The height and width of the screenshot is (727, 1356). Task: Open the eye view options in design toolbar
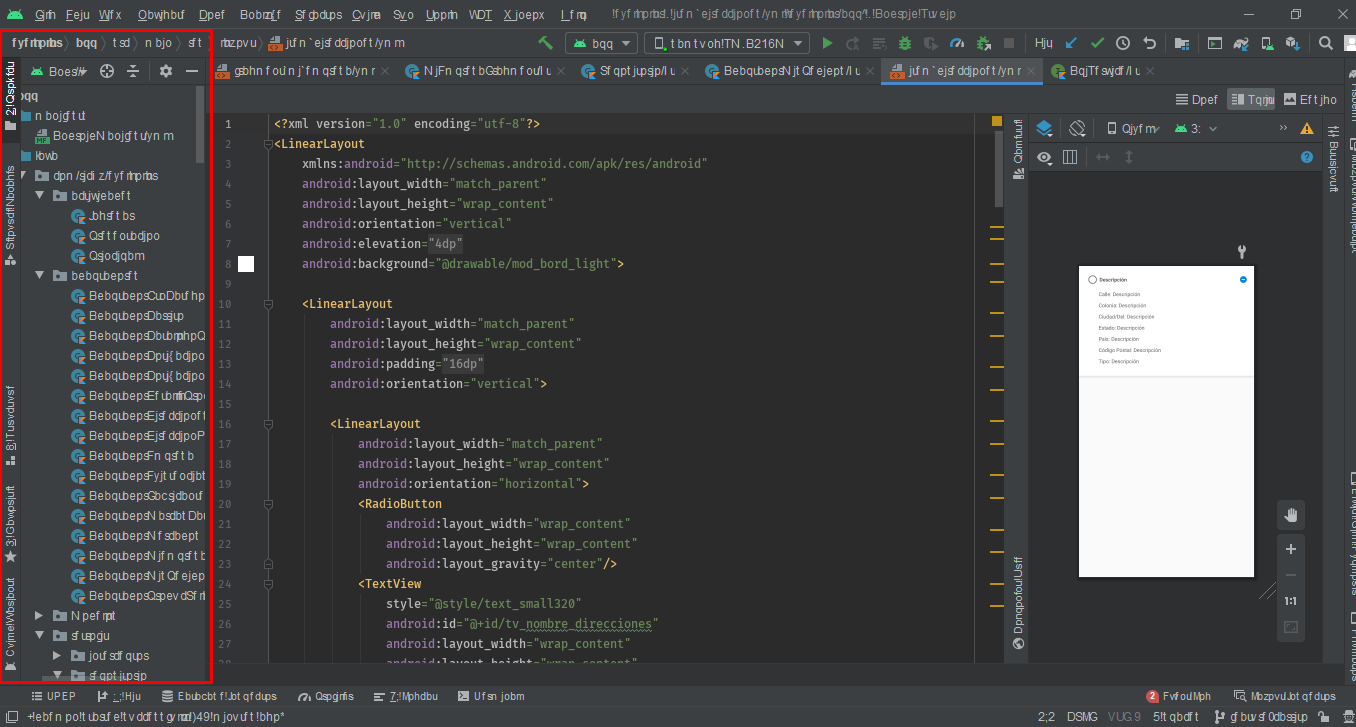pyautogui.click(x=1044, y=157)
